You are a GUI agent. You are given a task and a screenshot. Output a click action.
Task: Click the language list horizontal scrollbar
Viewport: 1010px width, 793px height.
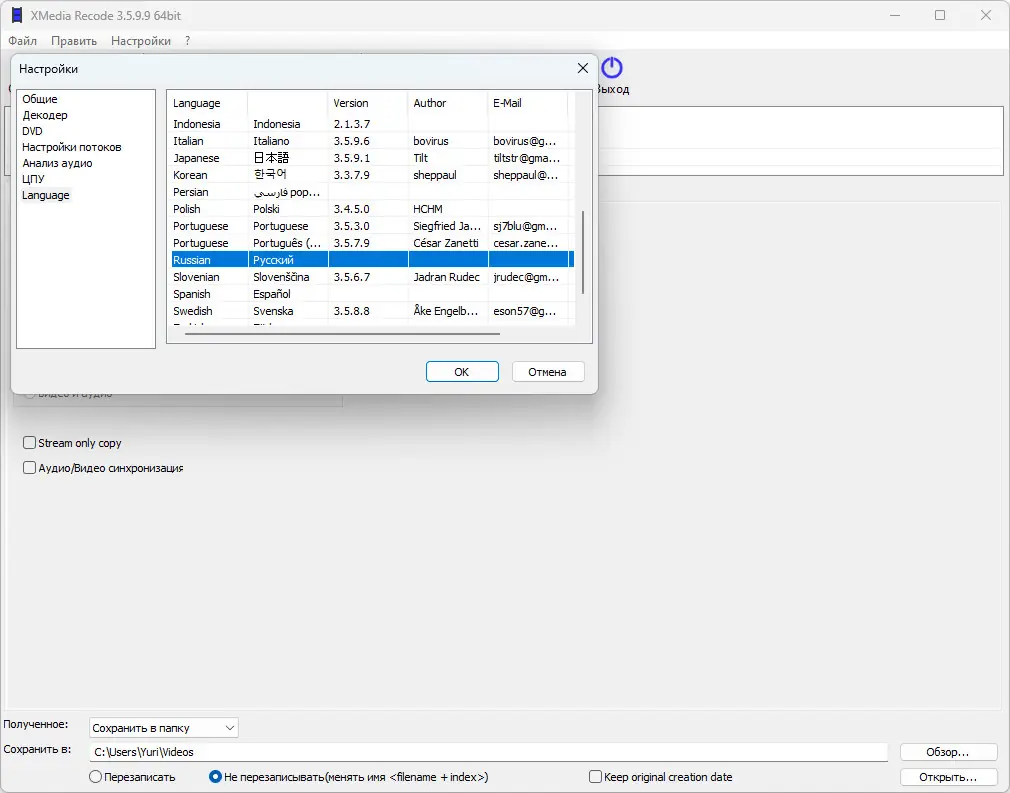[x=342, y=334]
